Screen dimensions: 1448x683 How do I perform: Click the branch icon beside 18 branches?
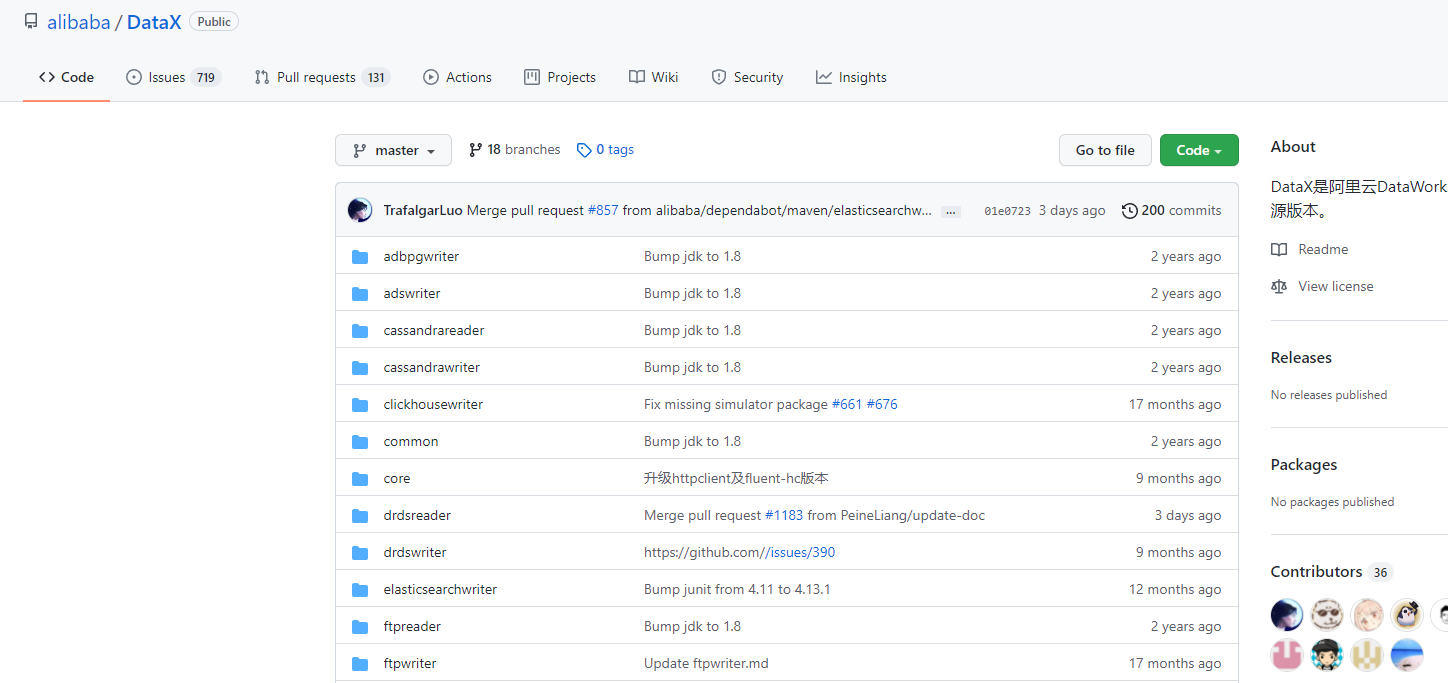[476, 150]
